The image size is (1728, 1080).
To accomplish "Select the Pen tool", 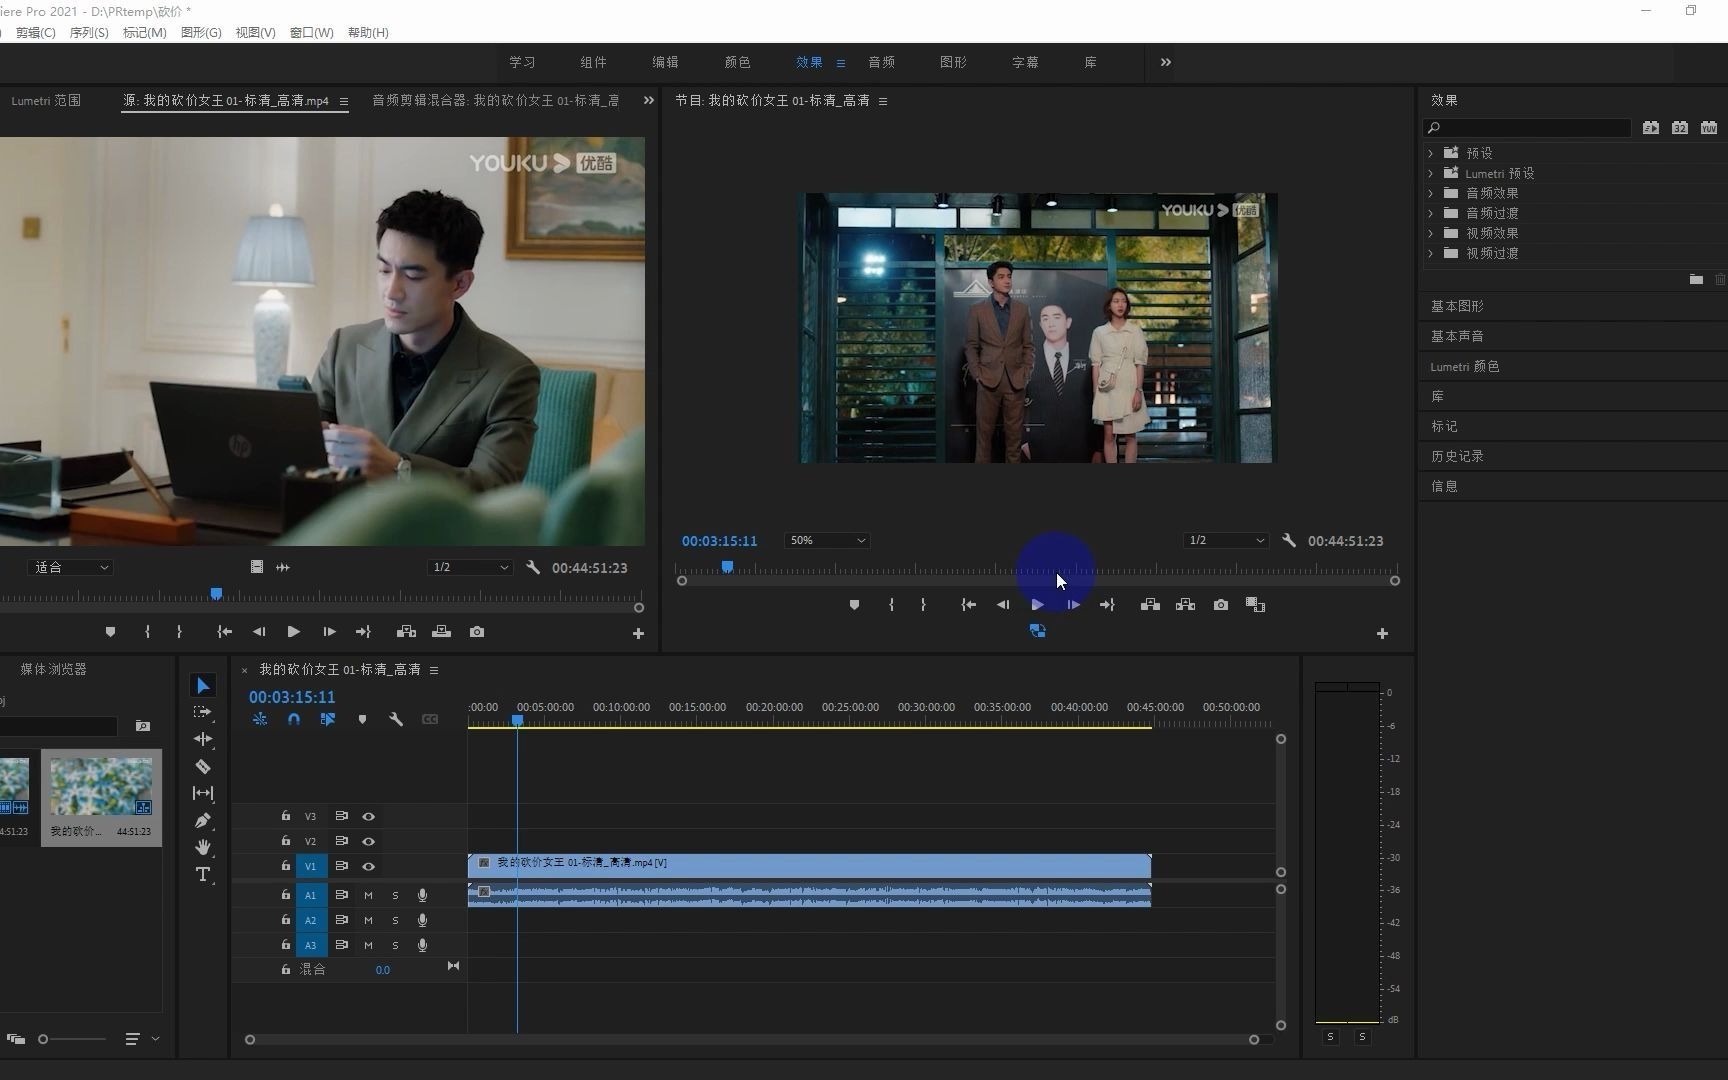I will pyautogui.click(x=203, y=820).
